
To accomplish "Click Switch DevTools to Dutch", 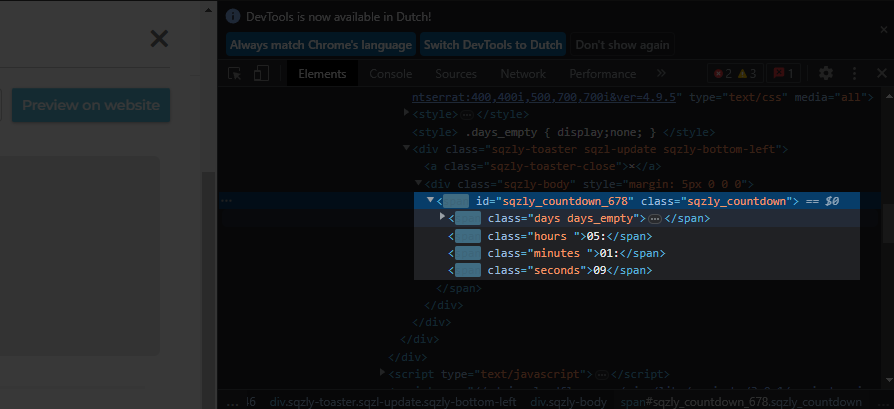I will click(493, 44).
